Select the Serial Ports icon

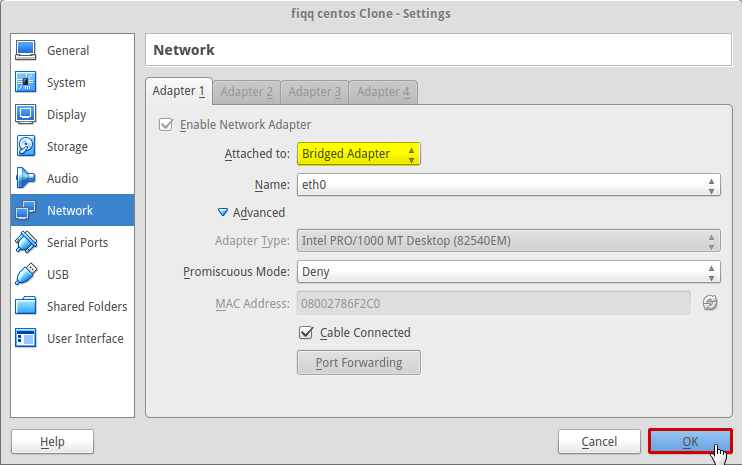(26, 242)
